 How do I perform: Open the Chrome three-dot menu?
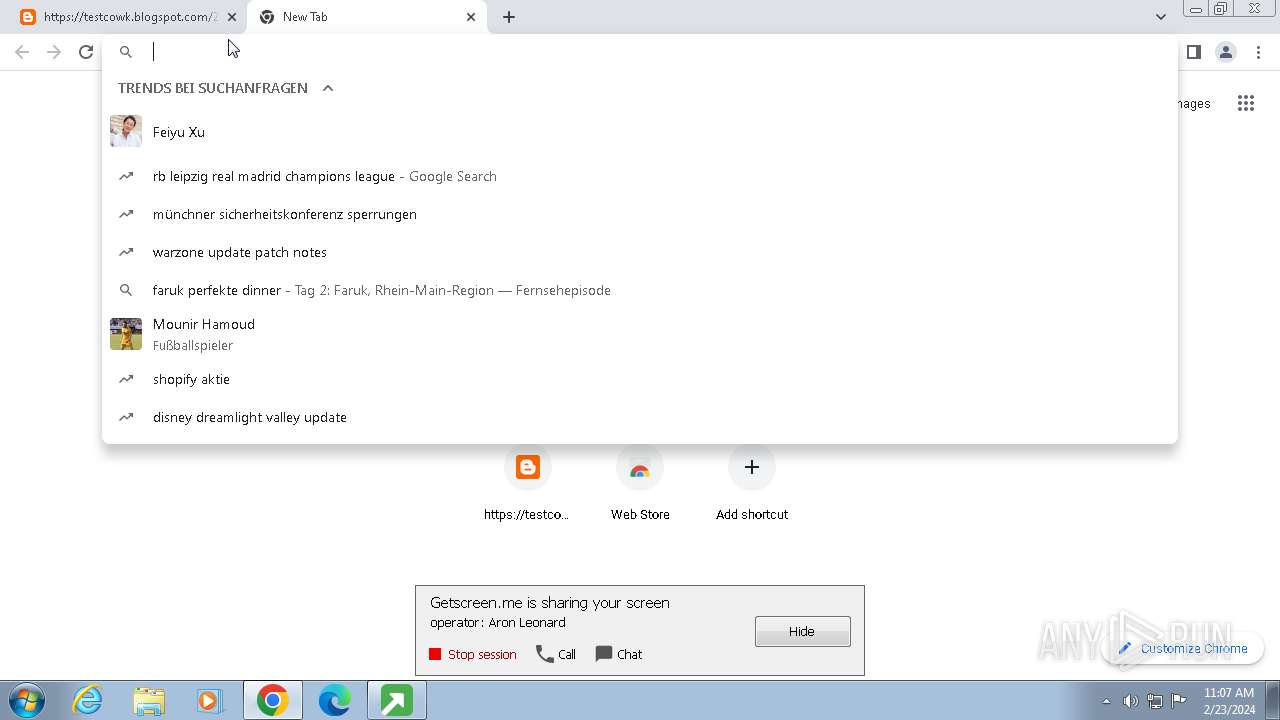tap(1259, 52)
